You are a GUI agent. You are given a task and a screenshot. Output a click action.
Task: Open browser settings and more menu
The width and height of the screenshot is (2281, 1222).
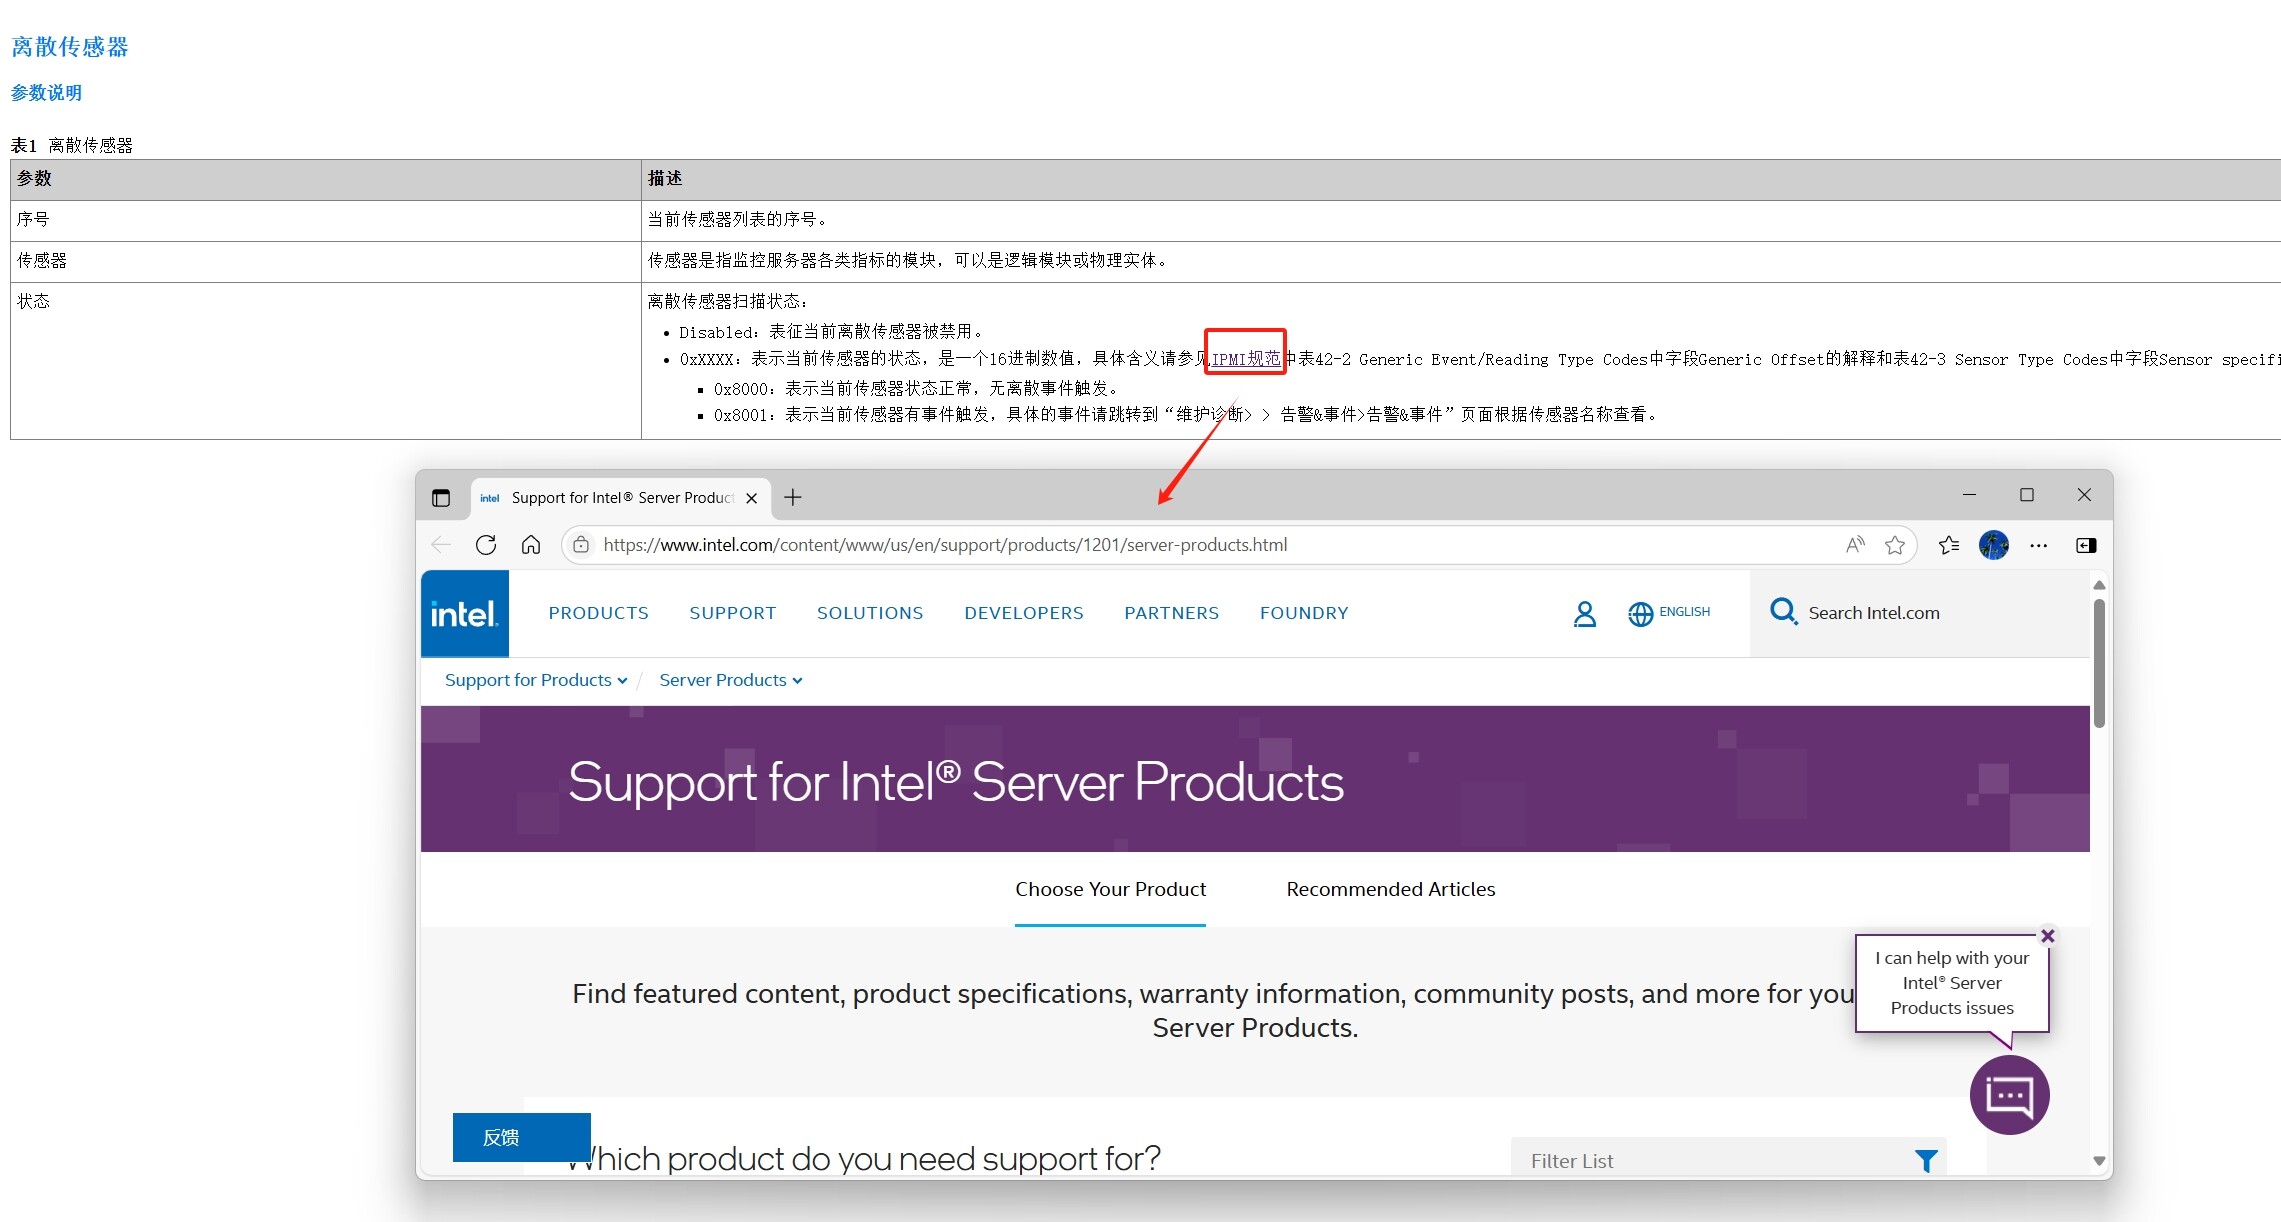[x=2038, y=545]
